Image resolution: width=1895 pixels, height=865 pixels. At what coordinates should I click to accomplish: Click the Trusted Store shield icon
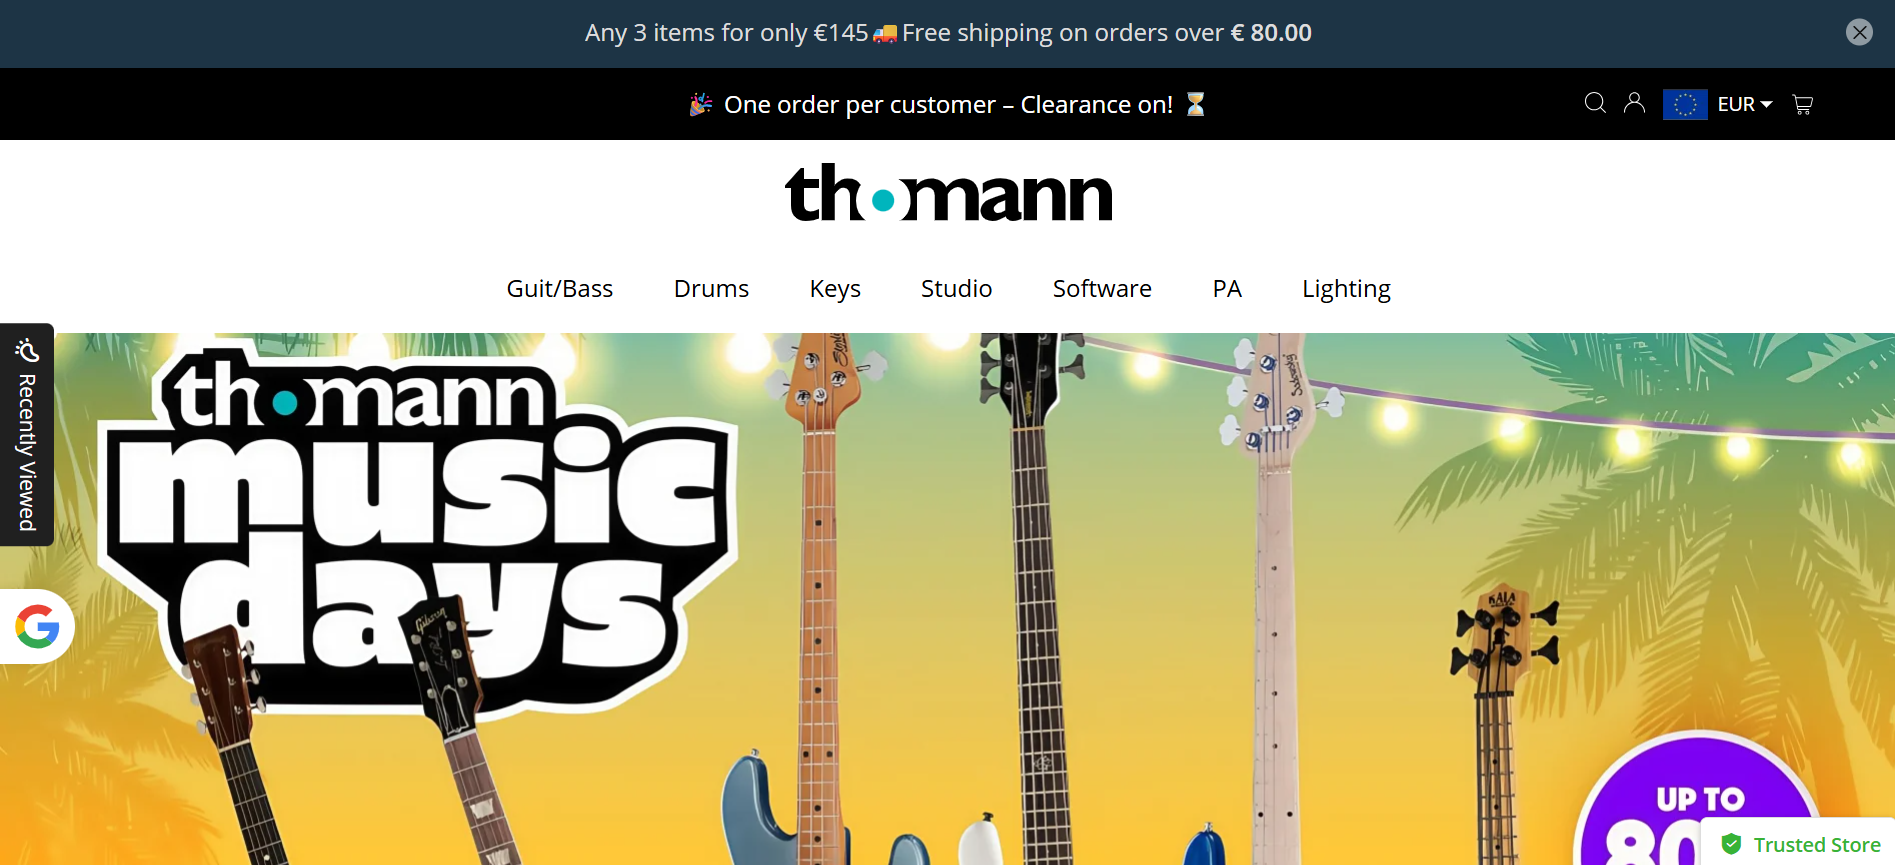coord(1731,844)
